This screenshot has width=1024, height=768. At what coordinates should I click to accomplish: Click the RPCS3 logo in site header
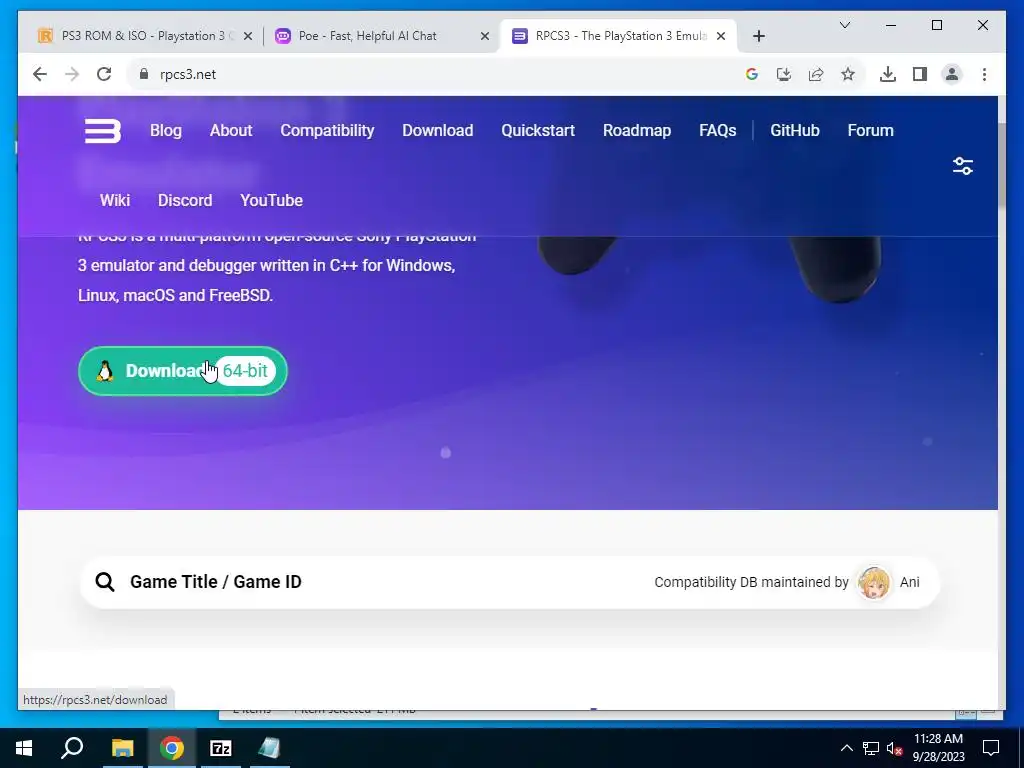[103, 131]
